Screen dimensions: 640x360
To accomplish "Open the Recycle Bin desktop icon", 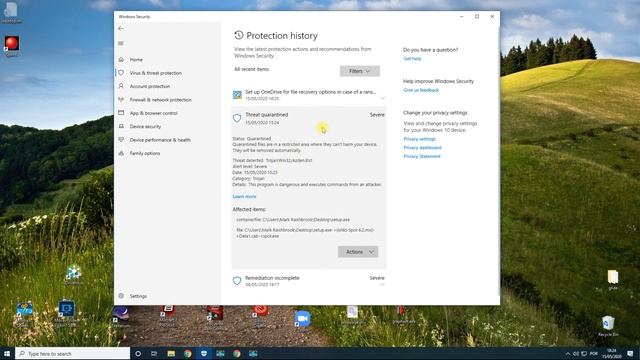I will pos(608,325).
